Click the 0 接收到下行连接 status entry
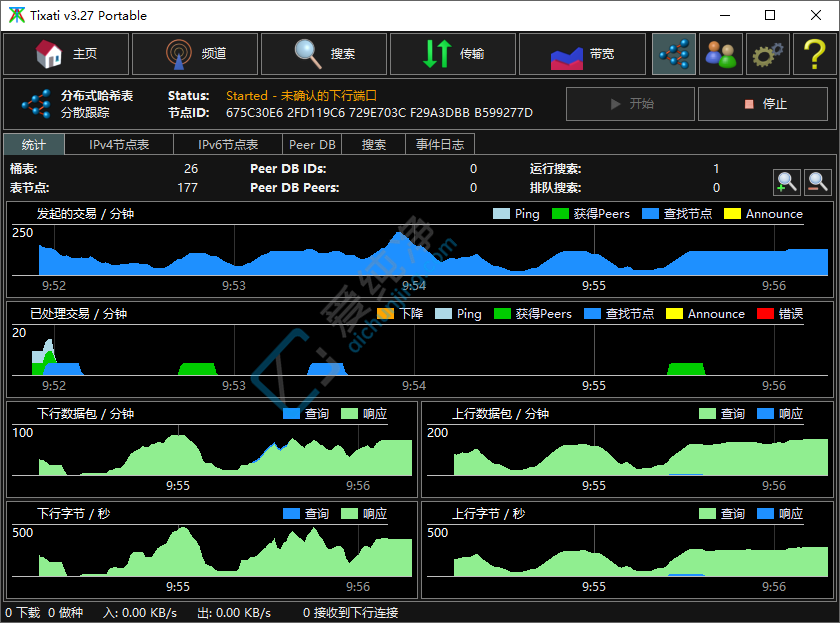The height and width of the screenshot is (623, 840). [350, 612]
